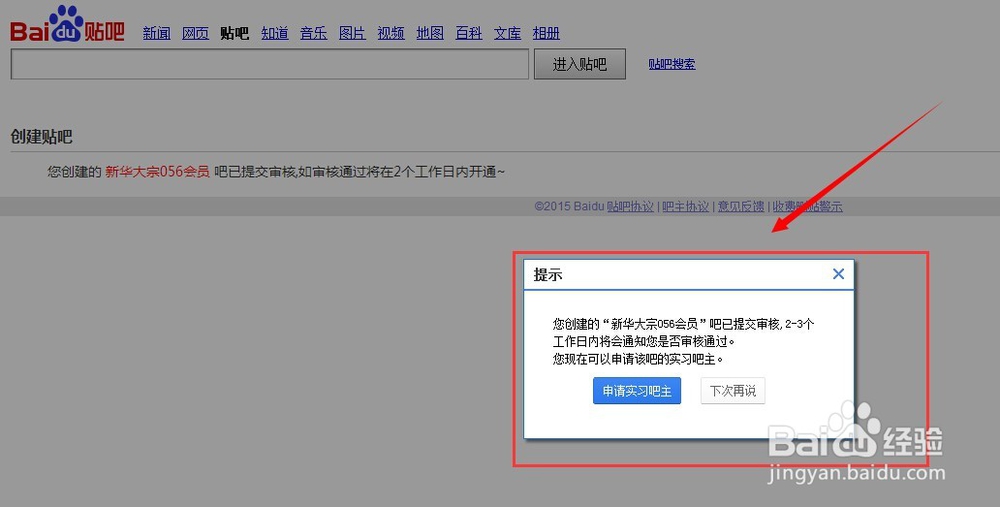
Task: Select the 贴吧 navigation item
Action: (234, 33)
